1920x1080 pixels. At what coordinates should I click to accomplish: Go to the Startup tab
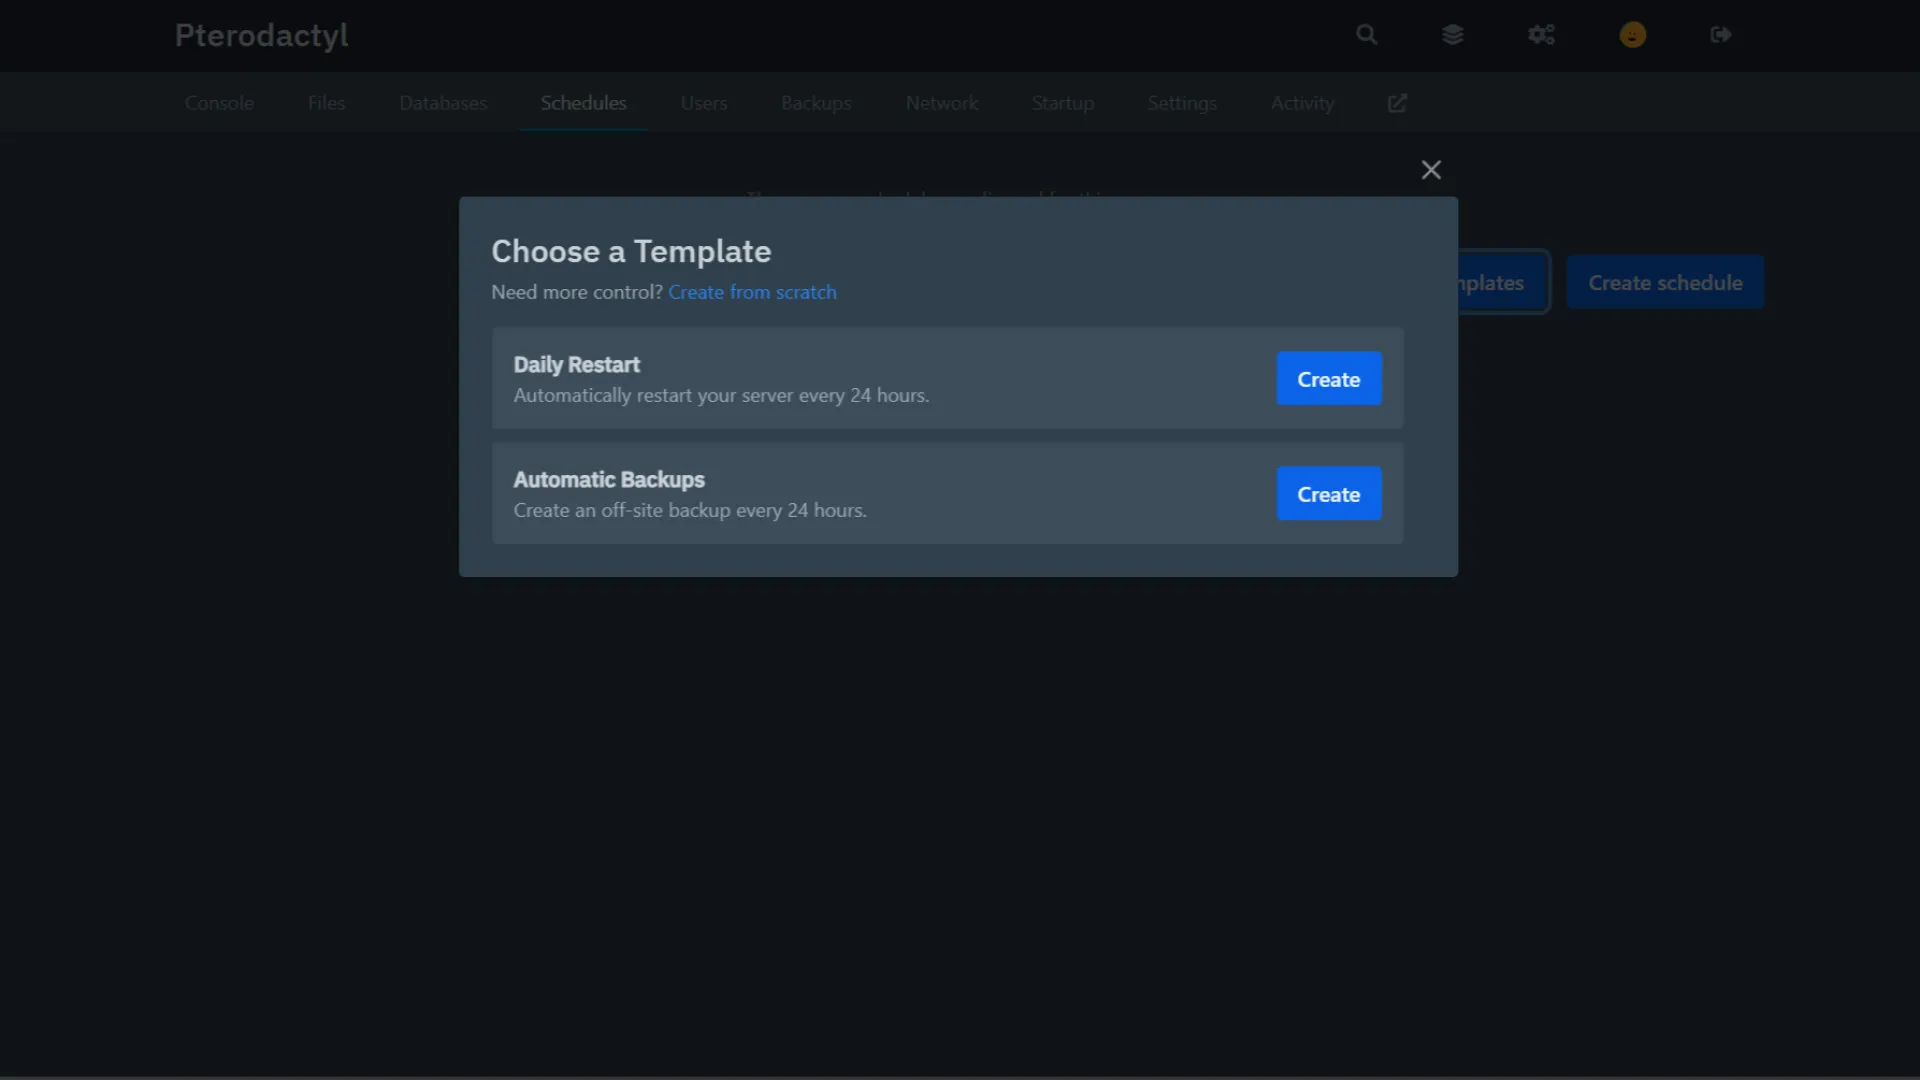click(x=1063, y=103)
